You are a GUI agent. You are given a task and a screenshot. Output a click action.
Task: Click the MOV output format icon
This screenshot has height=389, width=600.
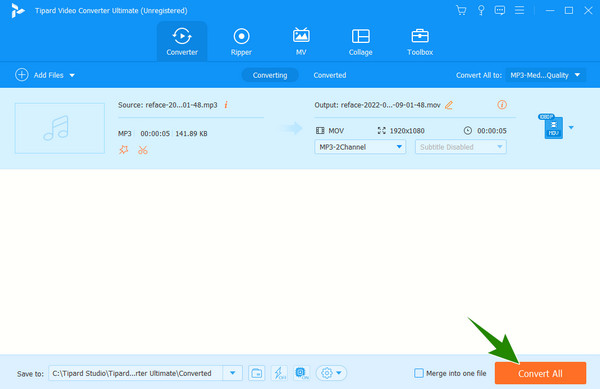(x=551, y=127)
